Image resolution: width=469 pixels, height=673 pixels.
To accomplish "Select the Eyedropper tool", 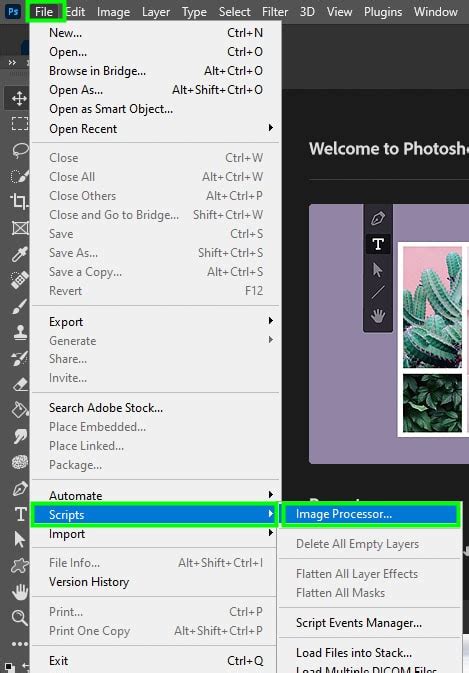I will [x=19, y=254].
